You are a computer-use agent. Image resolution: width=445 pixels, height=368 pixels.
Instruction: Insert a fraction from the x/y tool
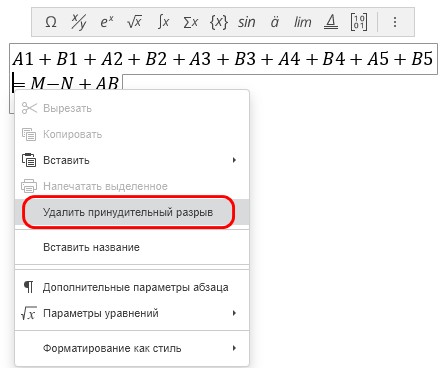[x=79, y=22]
